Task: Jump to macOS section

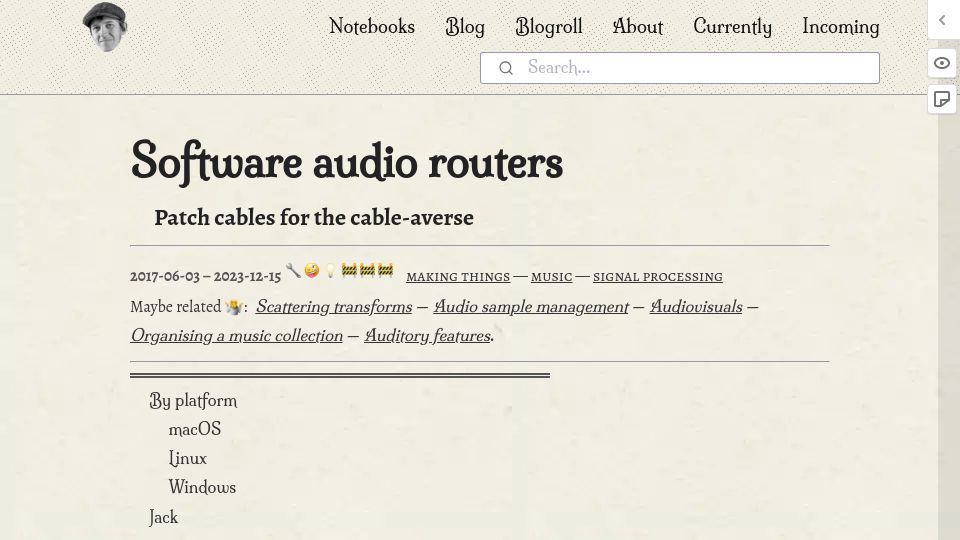Action: tap(195, 429)
